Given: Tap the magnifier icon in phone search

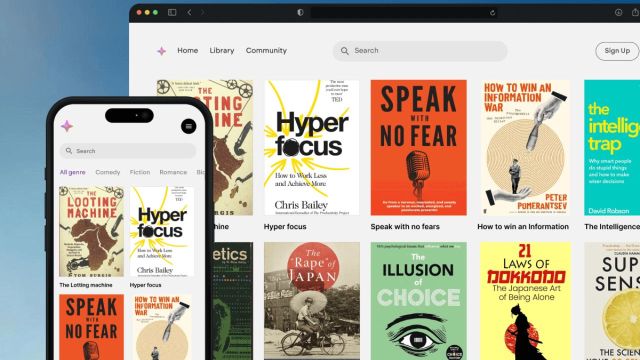Looking at the screenshot, I should (x=69, y=151).
